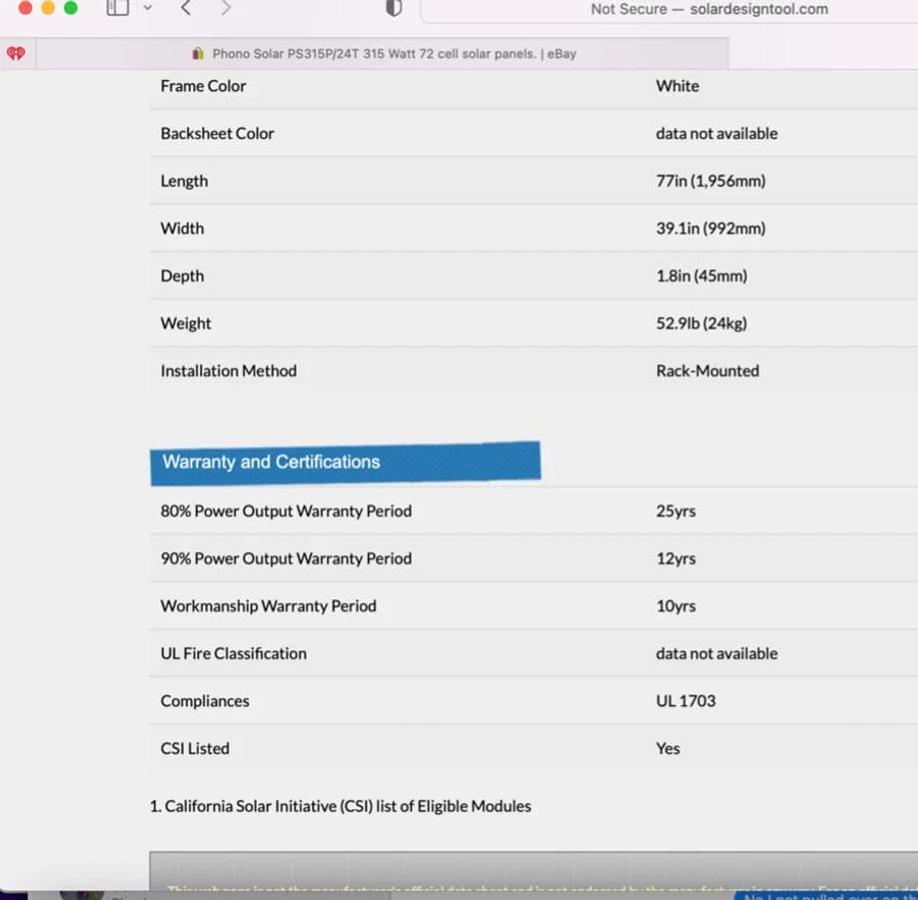Go back with the back arrow

click(x=185, y=8)
